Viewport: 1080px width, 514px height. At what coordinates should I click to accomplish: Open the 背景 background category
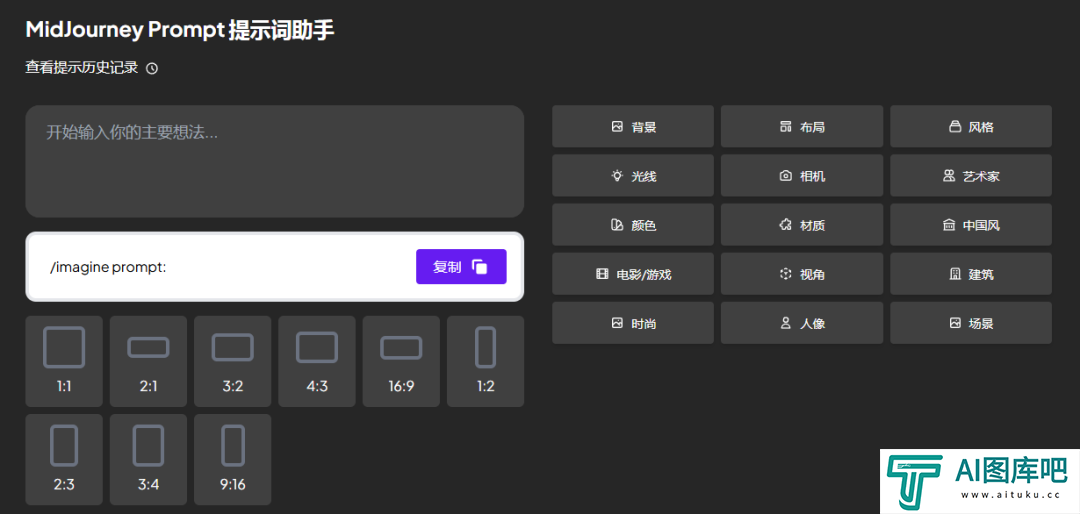[633, 127]
